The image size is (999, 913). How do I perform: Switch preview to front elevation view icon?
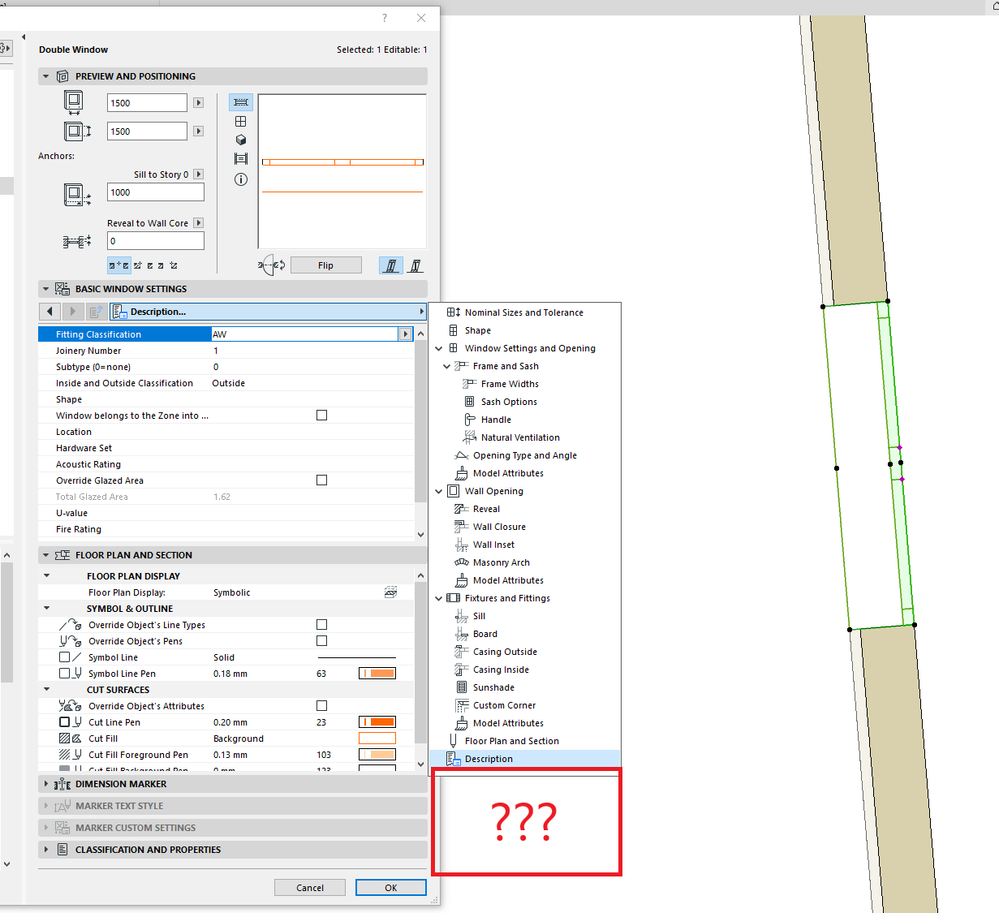241,121
